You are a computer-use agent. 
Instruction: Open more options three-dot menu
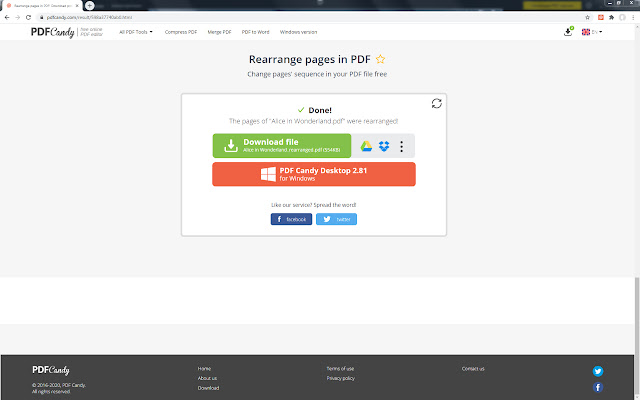[402, 146]
